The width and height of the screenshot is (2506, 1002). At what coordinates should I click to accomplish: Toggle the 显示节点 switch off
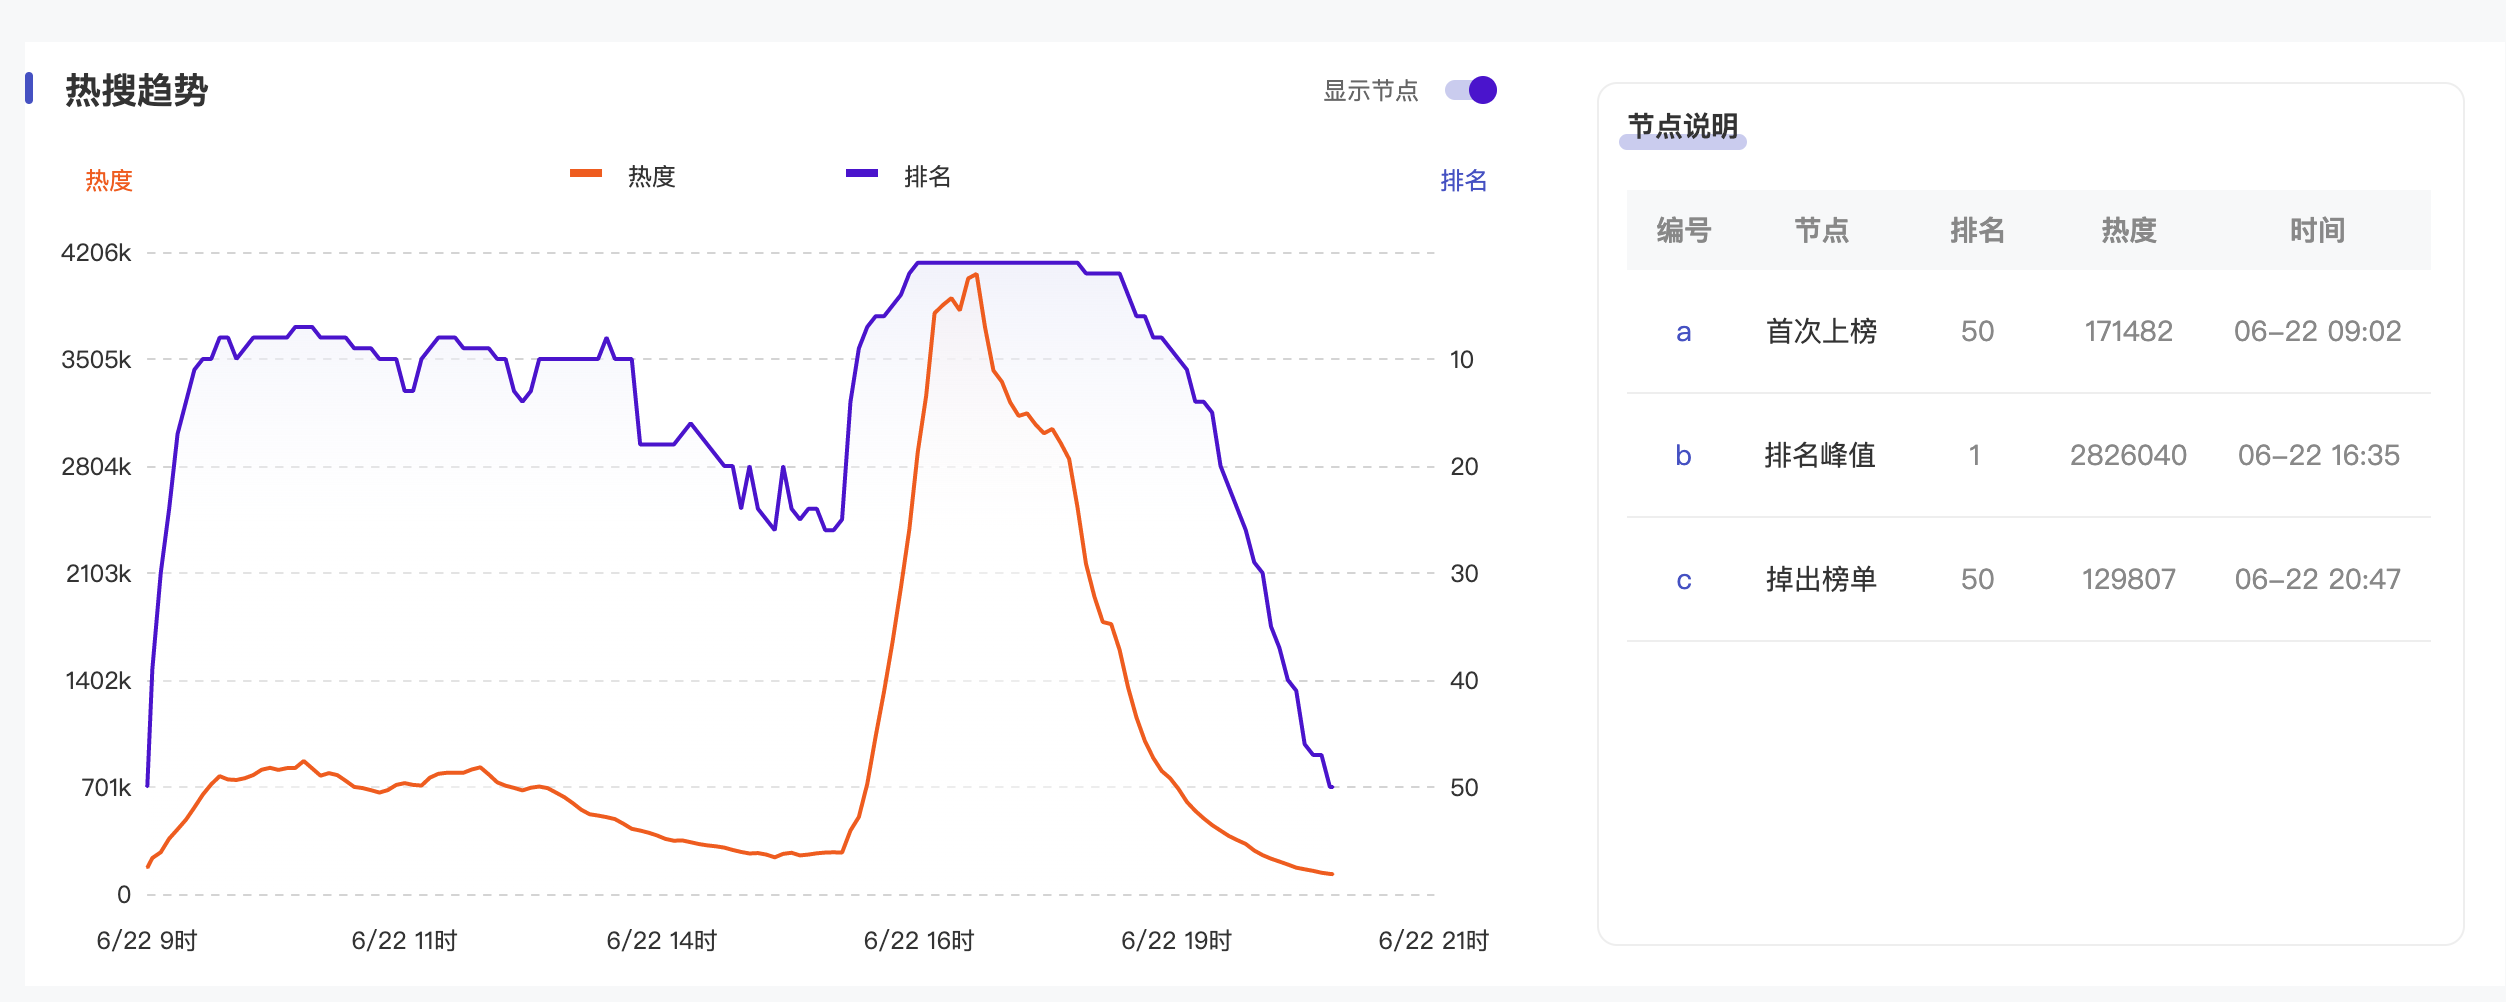coord(1470,90)
